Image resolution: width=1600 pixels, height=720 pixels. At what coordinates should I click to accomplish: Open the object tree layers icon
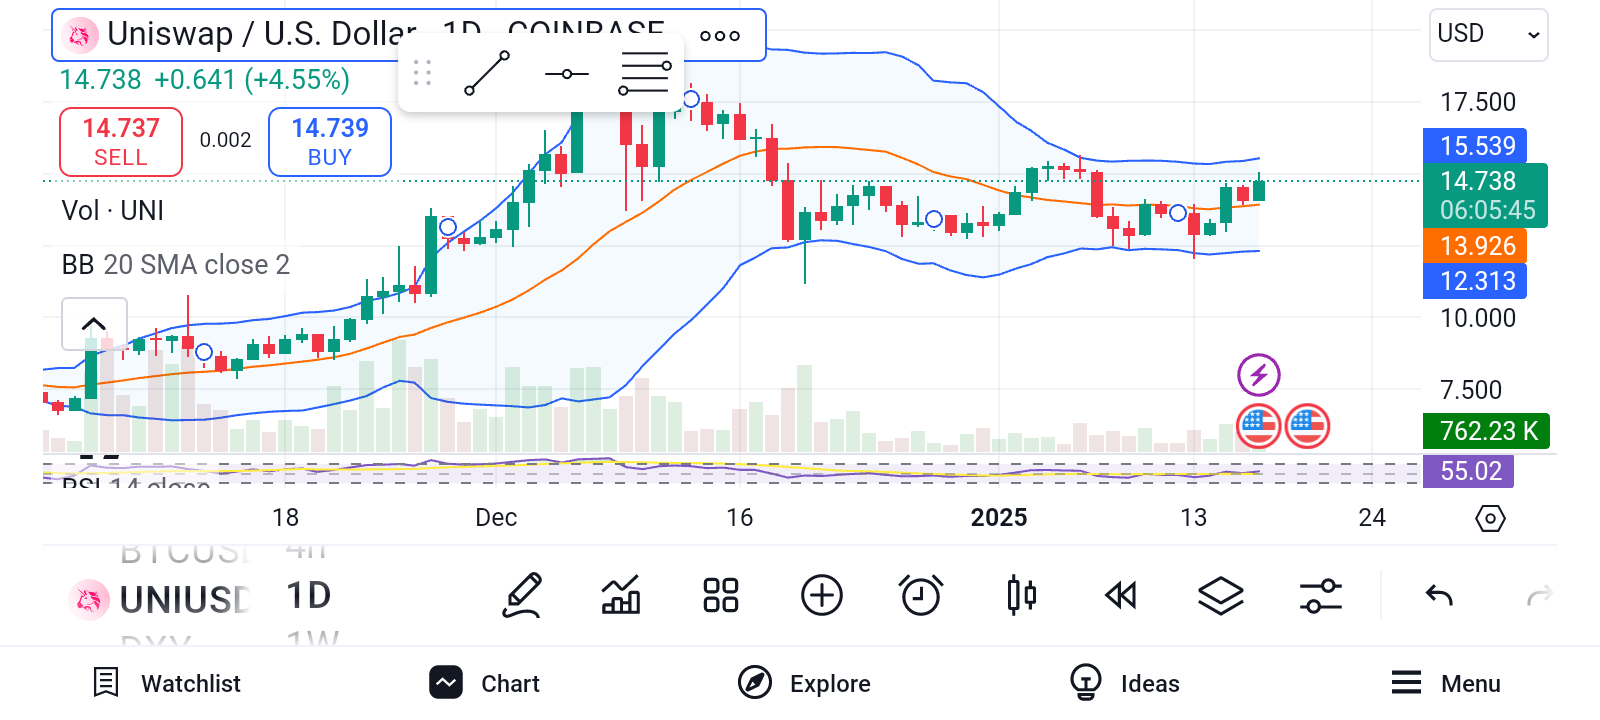(x=1221, y=596)
